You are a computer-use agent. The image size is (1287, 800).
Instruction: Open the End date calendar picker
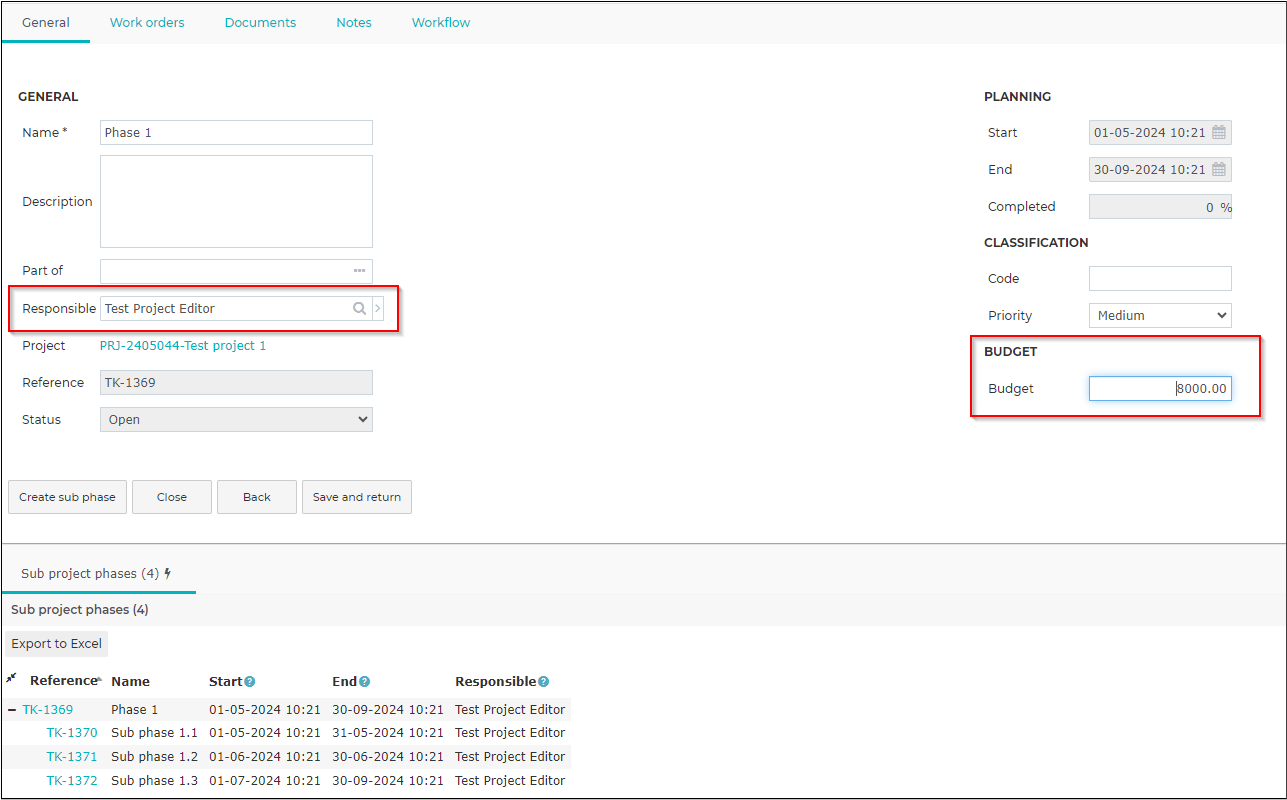(x=1218, y=169)
